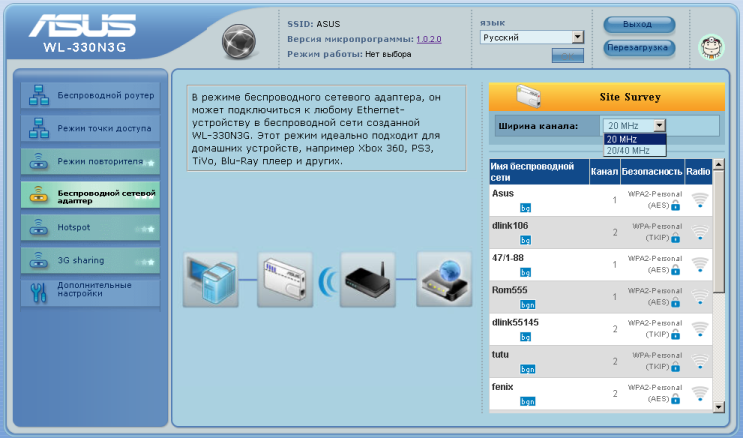Click the Site Survey adapter icon
743x438 pixels.
(x=528, y=96)
